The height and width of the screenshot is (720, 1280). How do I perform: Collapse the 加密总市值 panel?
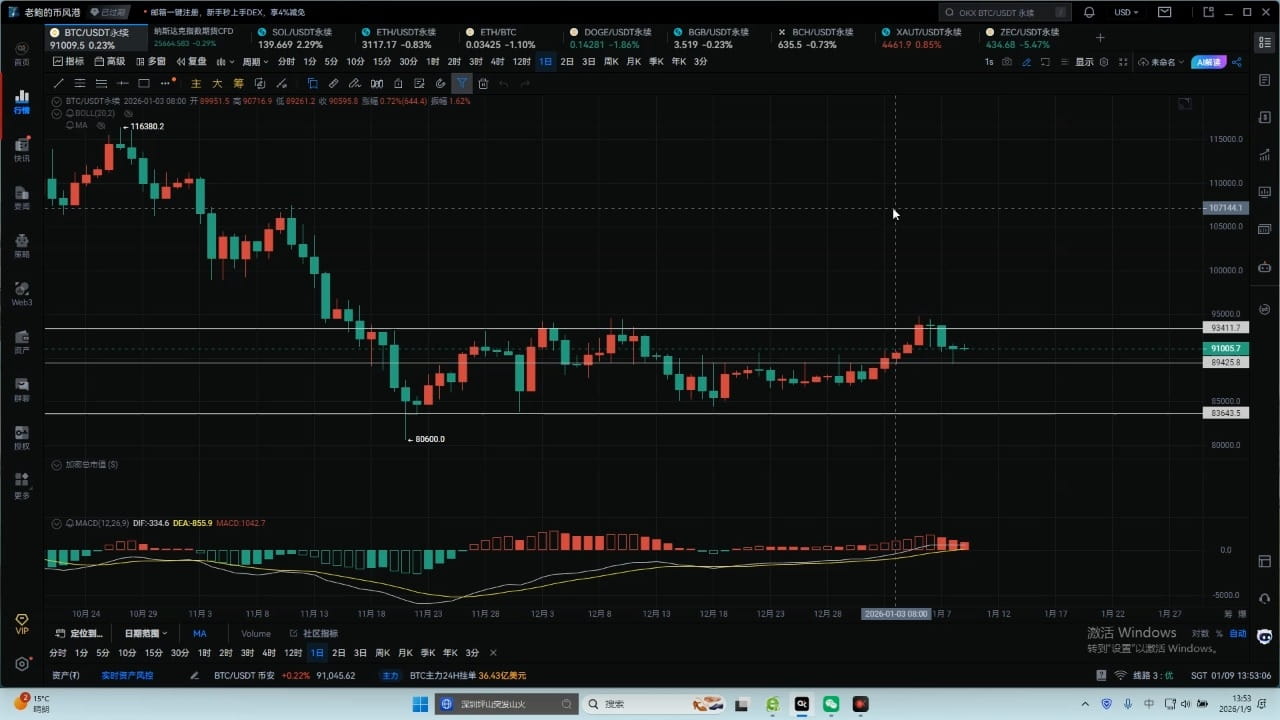(x=56, y=464)
